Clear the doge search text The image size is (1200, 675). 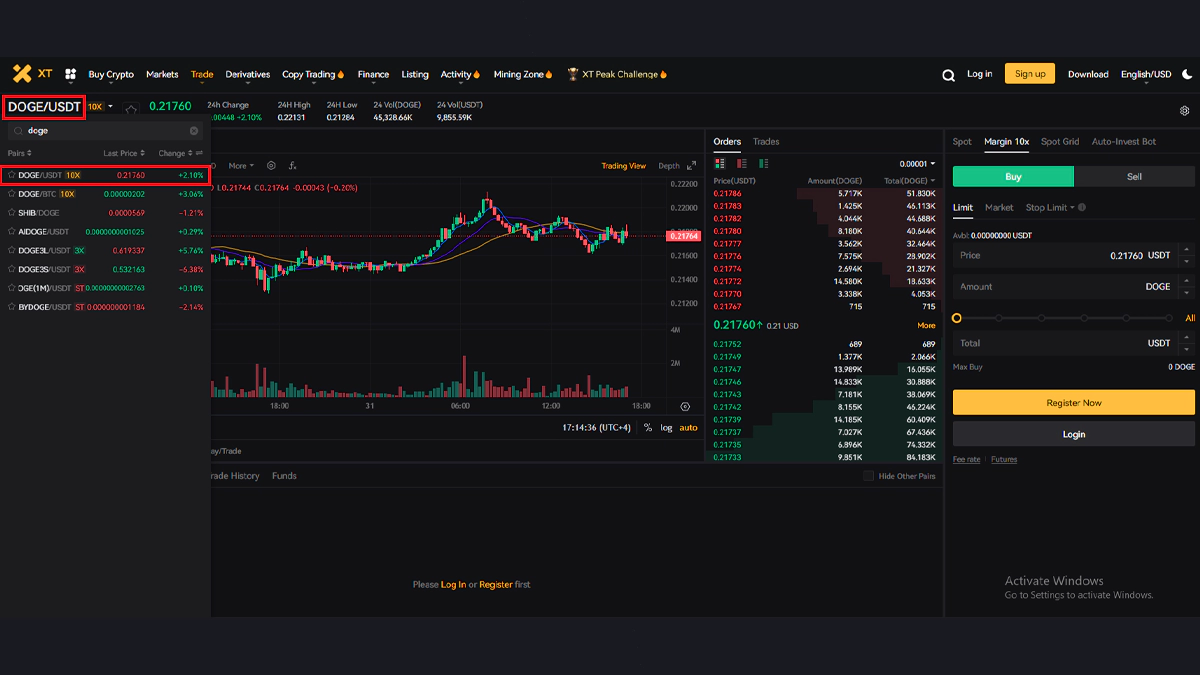[x=194, y=131]
